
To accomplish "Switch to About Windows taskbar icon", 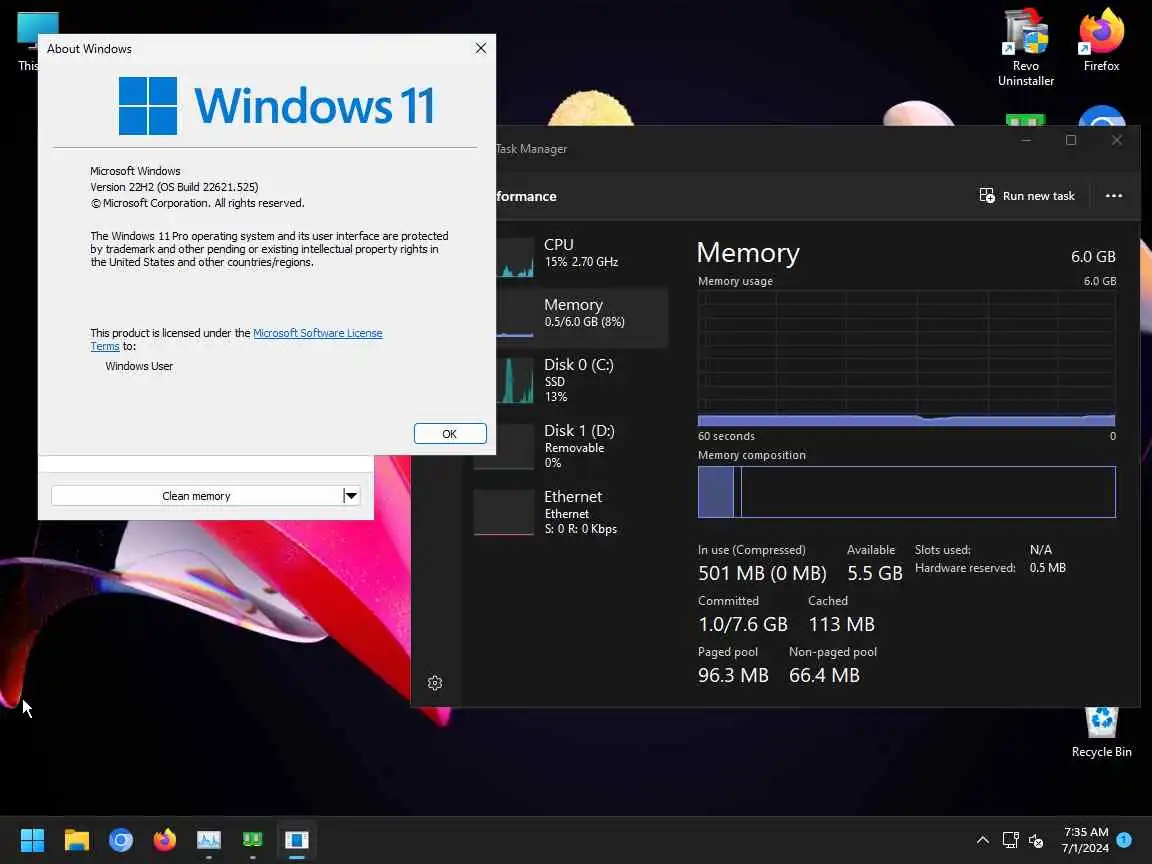I will 297,840.
